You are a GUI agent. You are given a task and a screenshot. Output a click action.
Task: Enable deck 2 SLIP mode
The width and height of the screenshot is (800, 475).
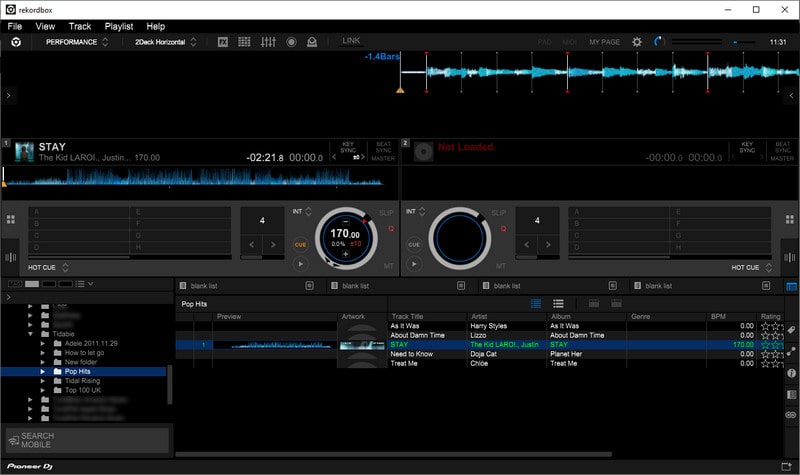[498, 212]
